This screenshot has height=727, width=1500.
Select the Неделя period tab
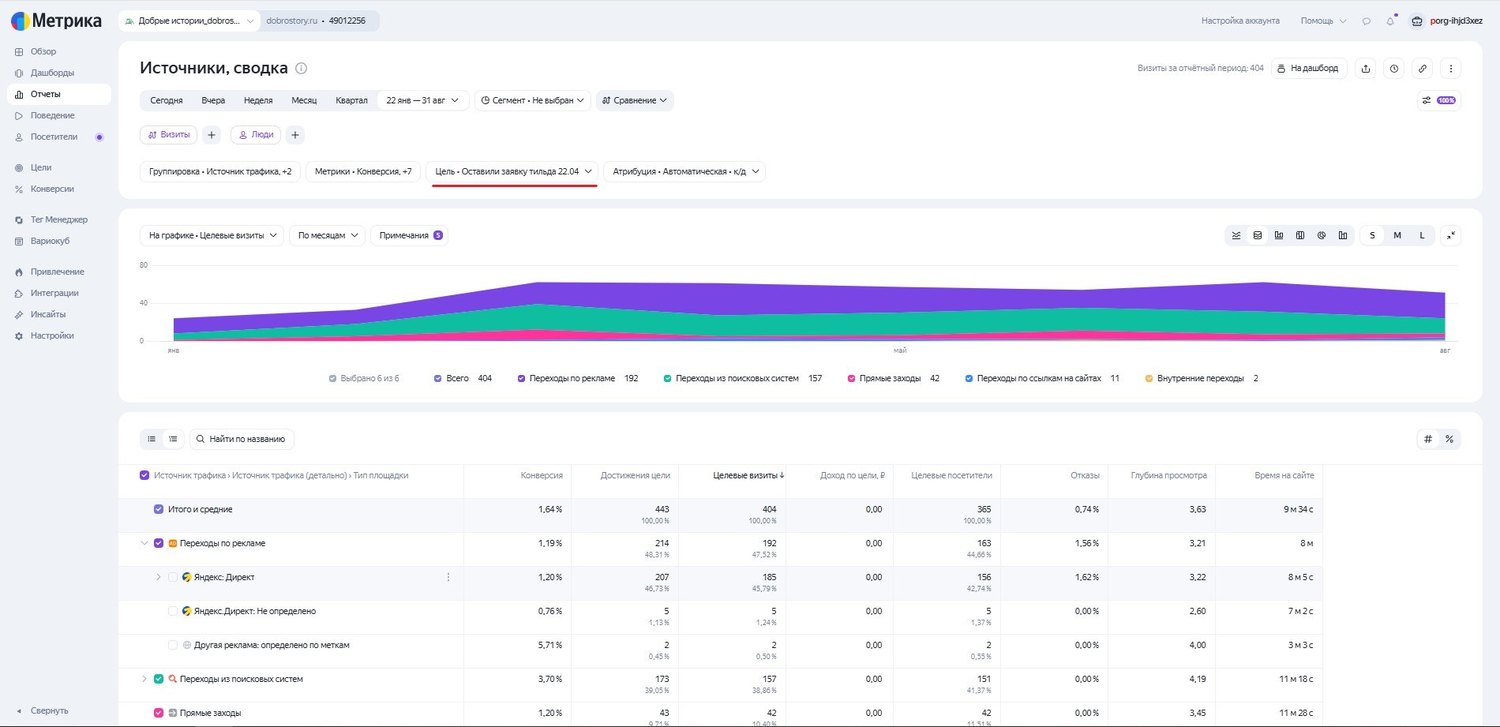coord(258,100)
